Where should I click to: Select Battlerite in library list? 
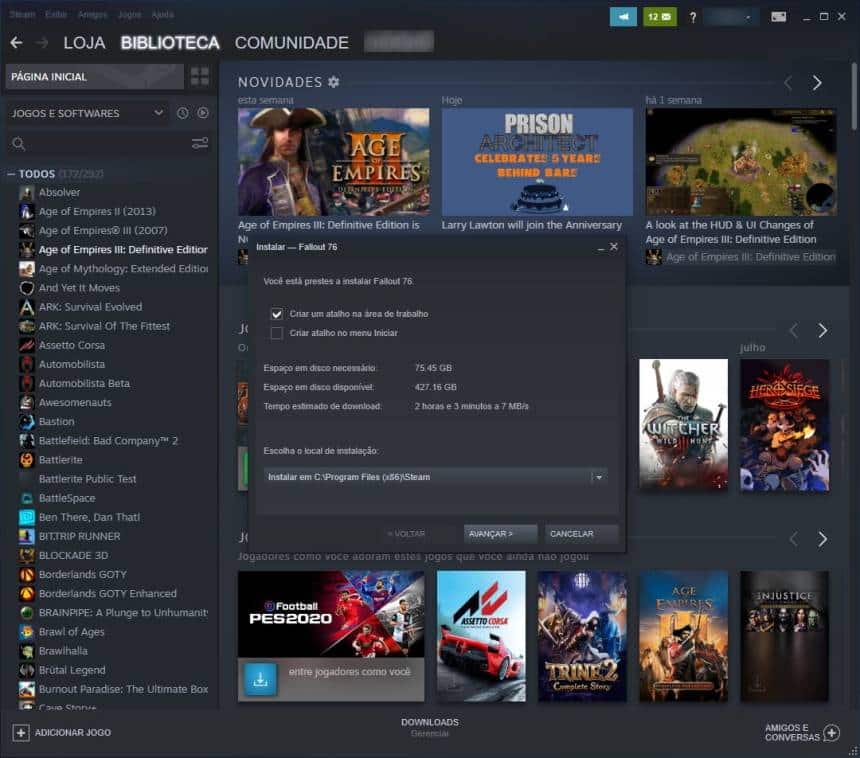60,460
